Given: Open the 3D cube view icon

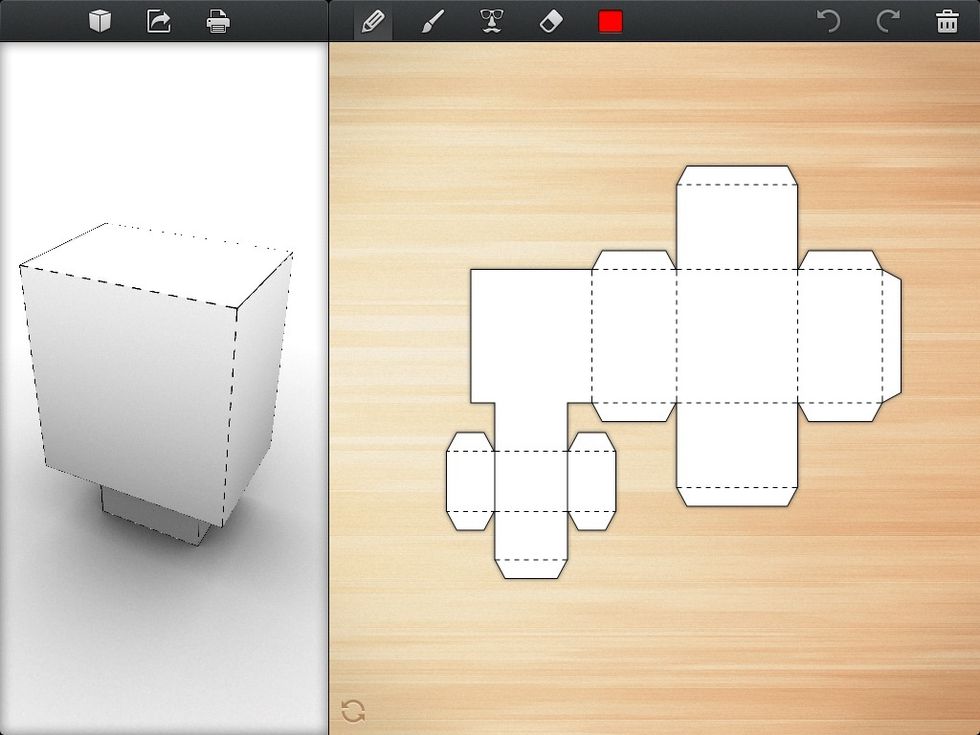Looking at the screenshot, I should [98, 20].
